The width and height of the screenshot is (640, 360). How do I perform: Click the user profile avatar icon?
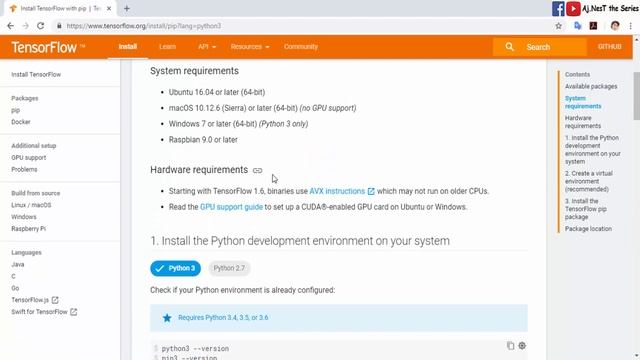615,26
